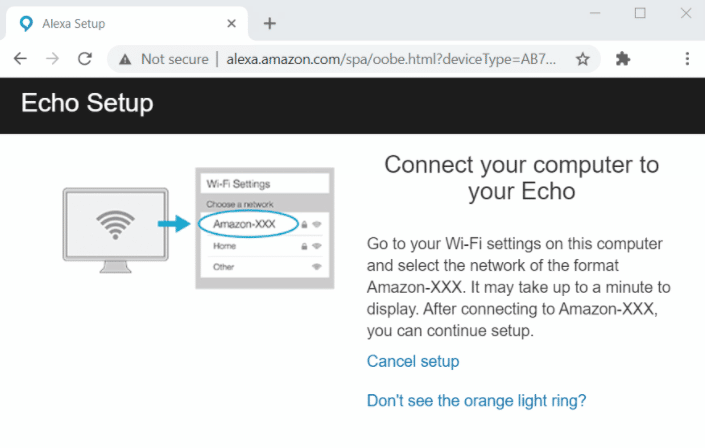Open the Chrome extensions puzzle icon
Image resolution: width=705 pixels, height=448 pixels.
point(623,59)
